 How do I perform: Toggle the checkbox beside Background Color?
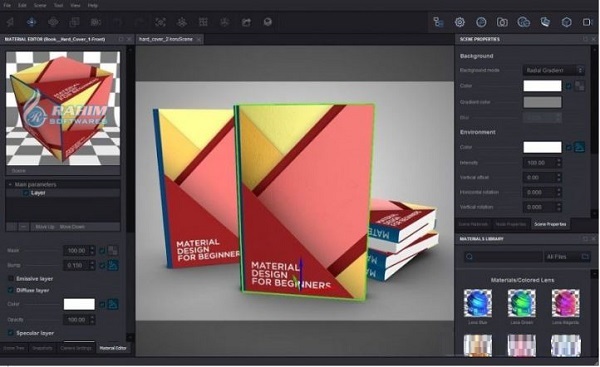pos(569,86)
